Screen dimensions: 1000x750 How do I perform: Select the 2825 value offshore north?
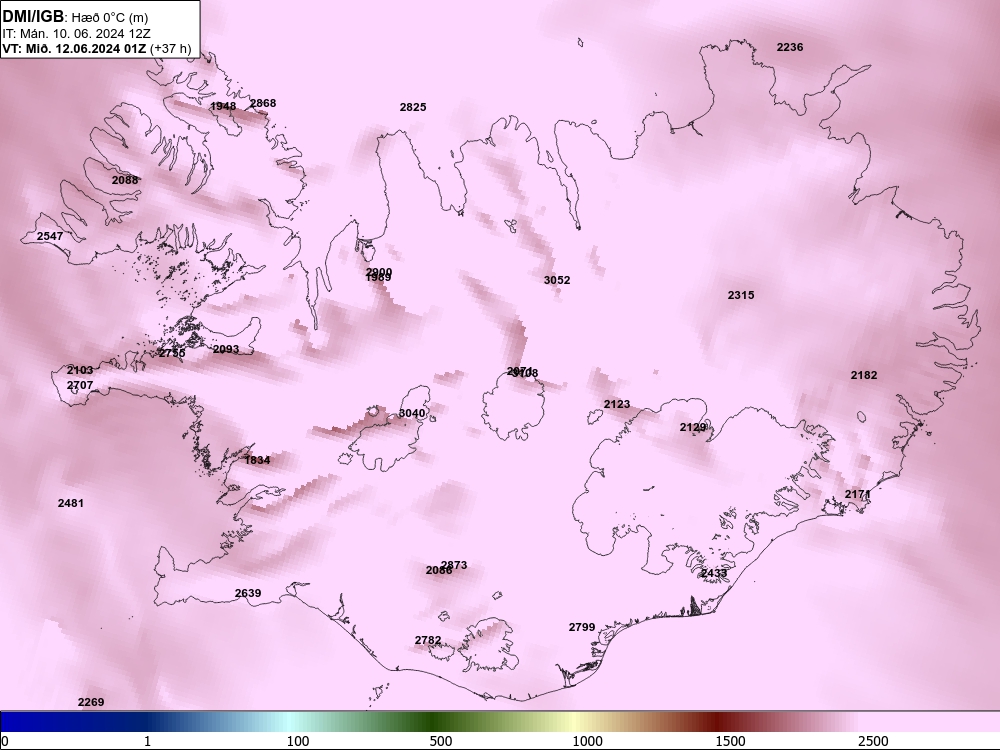click(x=413, y=107)
